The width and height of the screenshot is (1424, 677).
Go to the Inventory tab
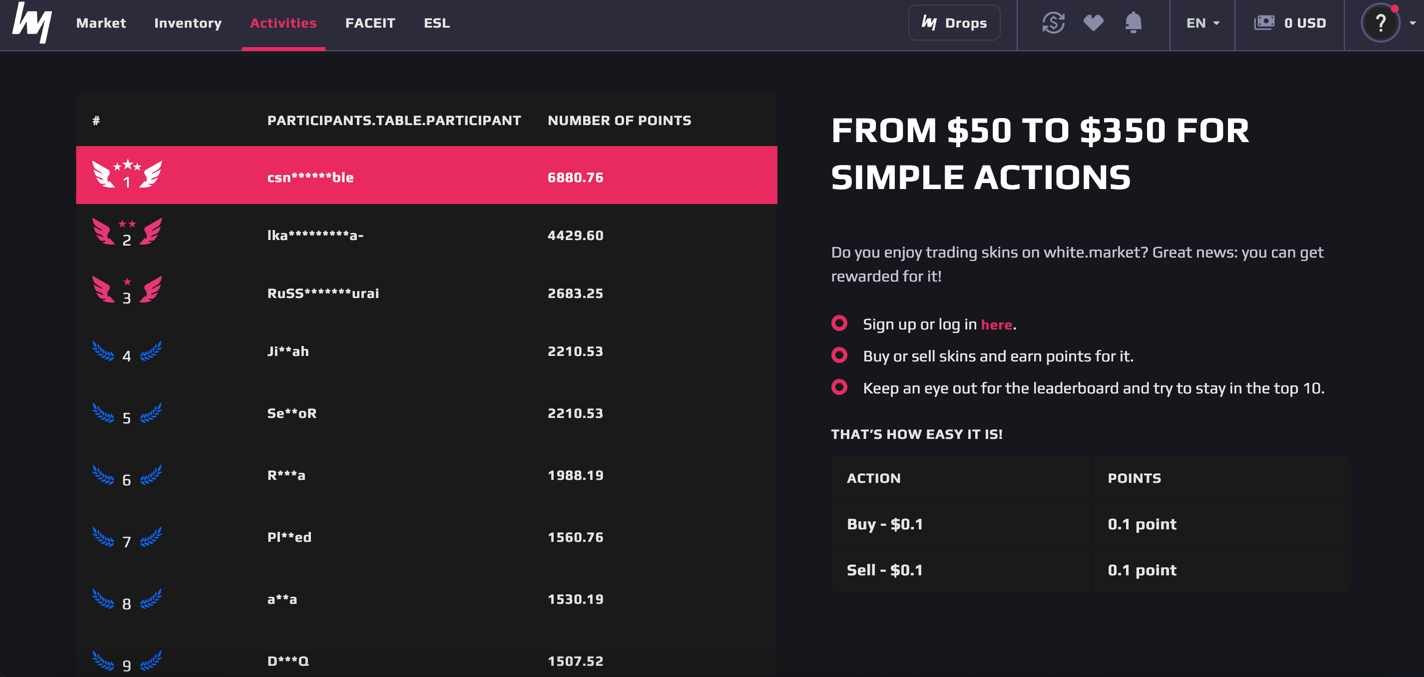188,23
